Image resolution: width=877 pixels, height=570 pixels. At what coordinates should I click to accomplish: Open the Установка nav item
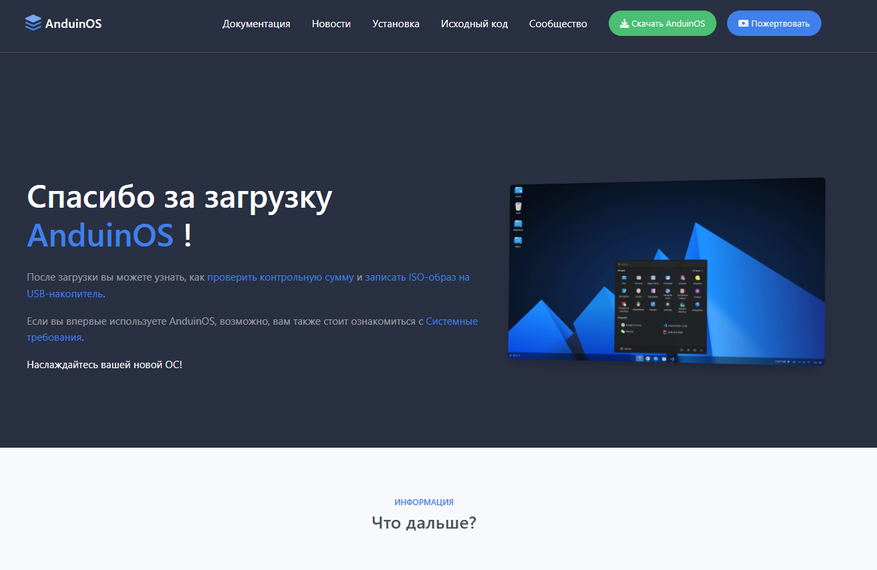(395, 23)
